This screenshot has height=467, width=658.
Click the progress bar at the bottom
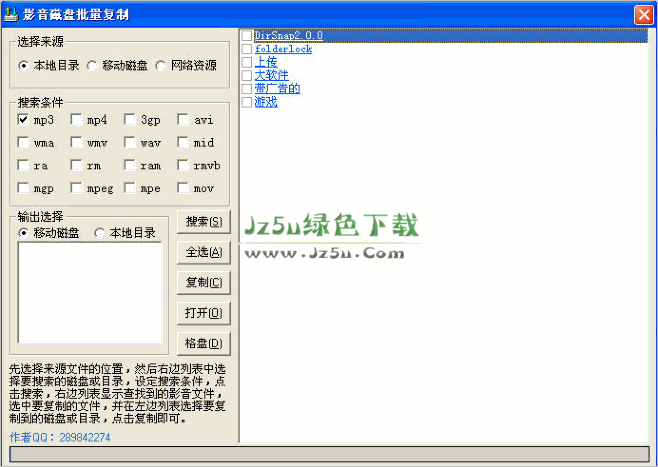(x=329, y=454)
